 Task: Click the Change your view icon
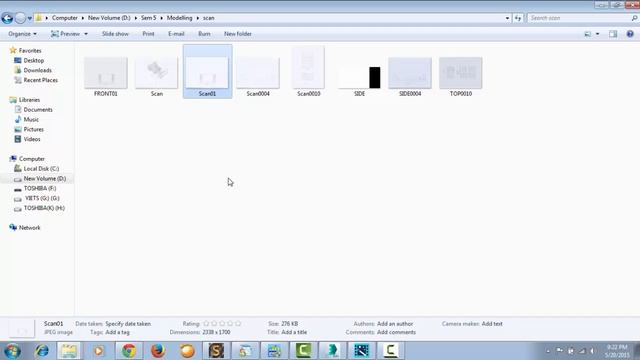[x=588, y=34]
